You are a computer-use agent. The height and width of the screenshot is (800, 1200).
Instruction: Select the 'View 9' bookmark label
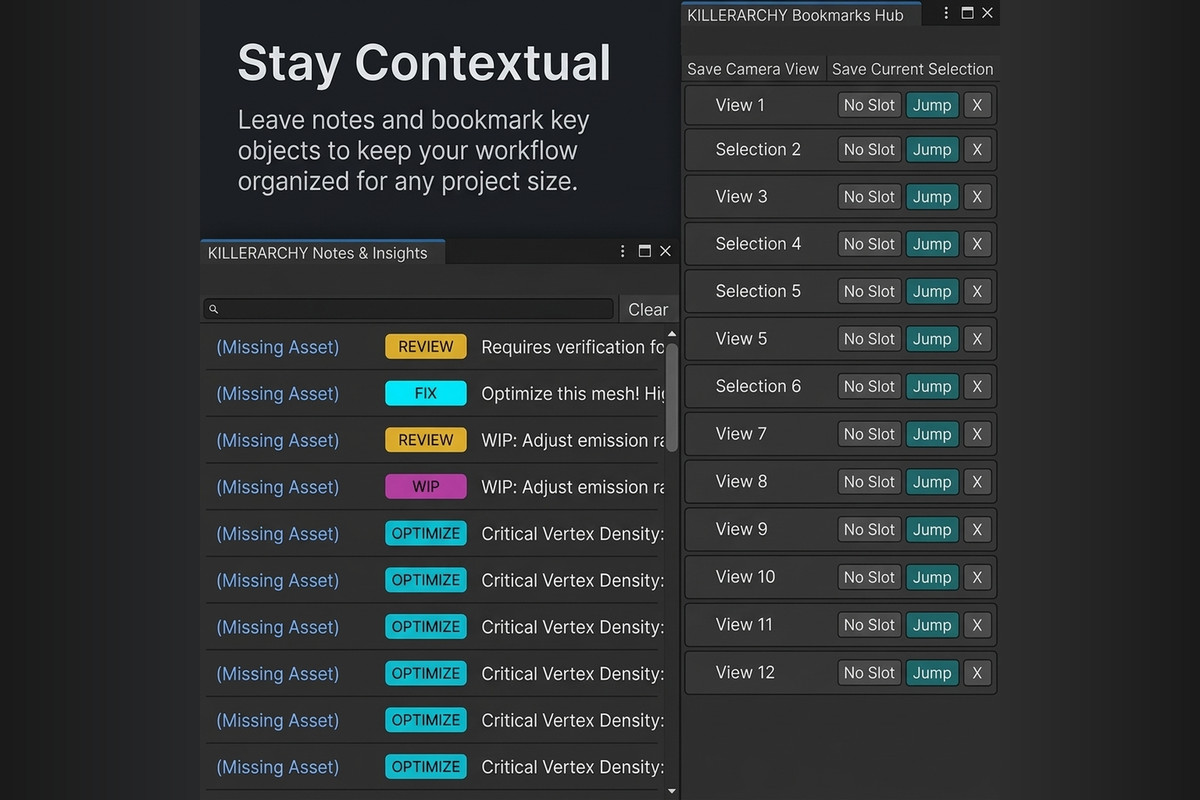tap(741, 529)
